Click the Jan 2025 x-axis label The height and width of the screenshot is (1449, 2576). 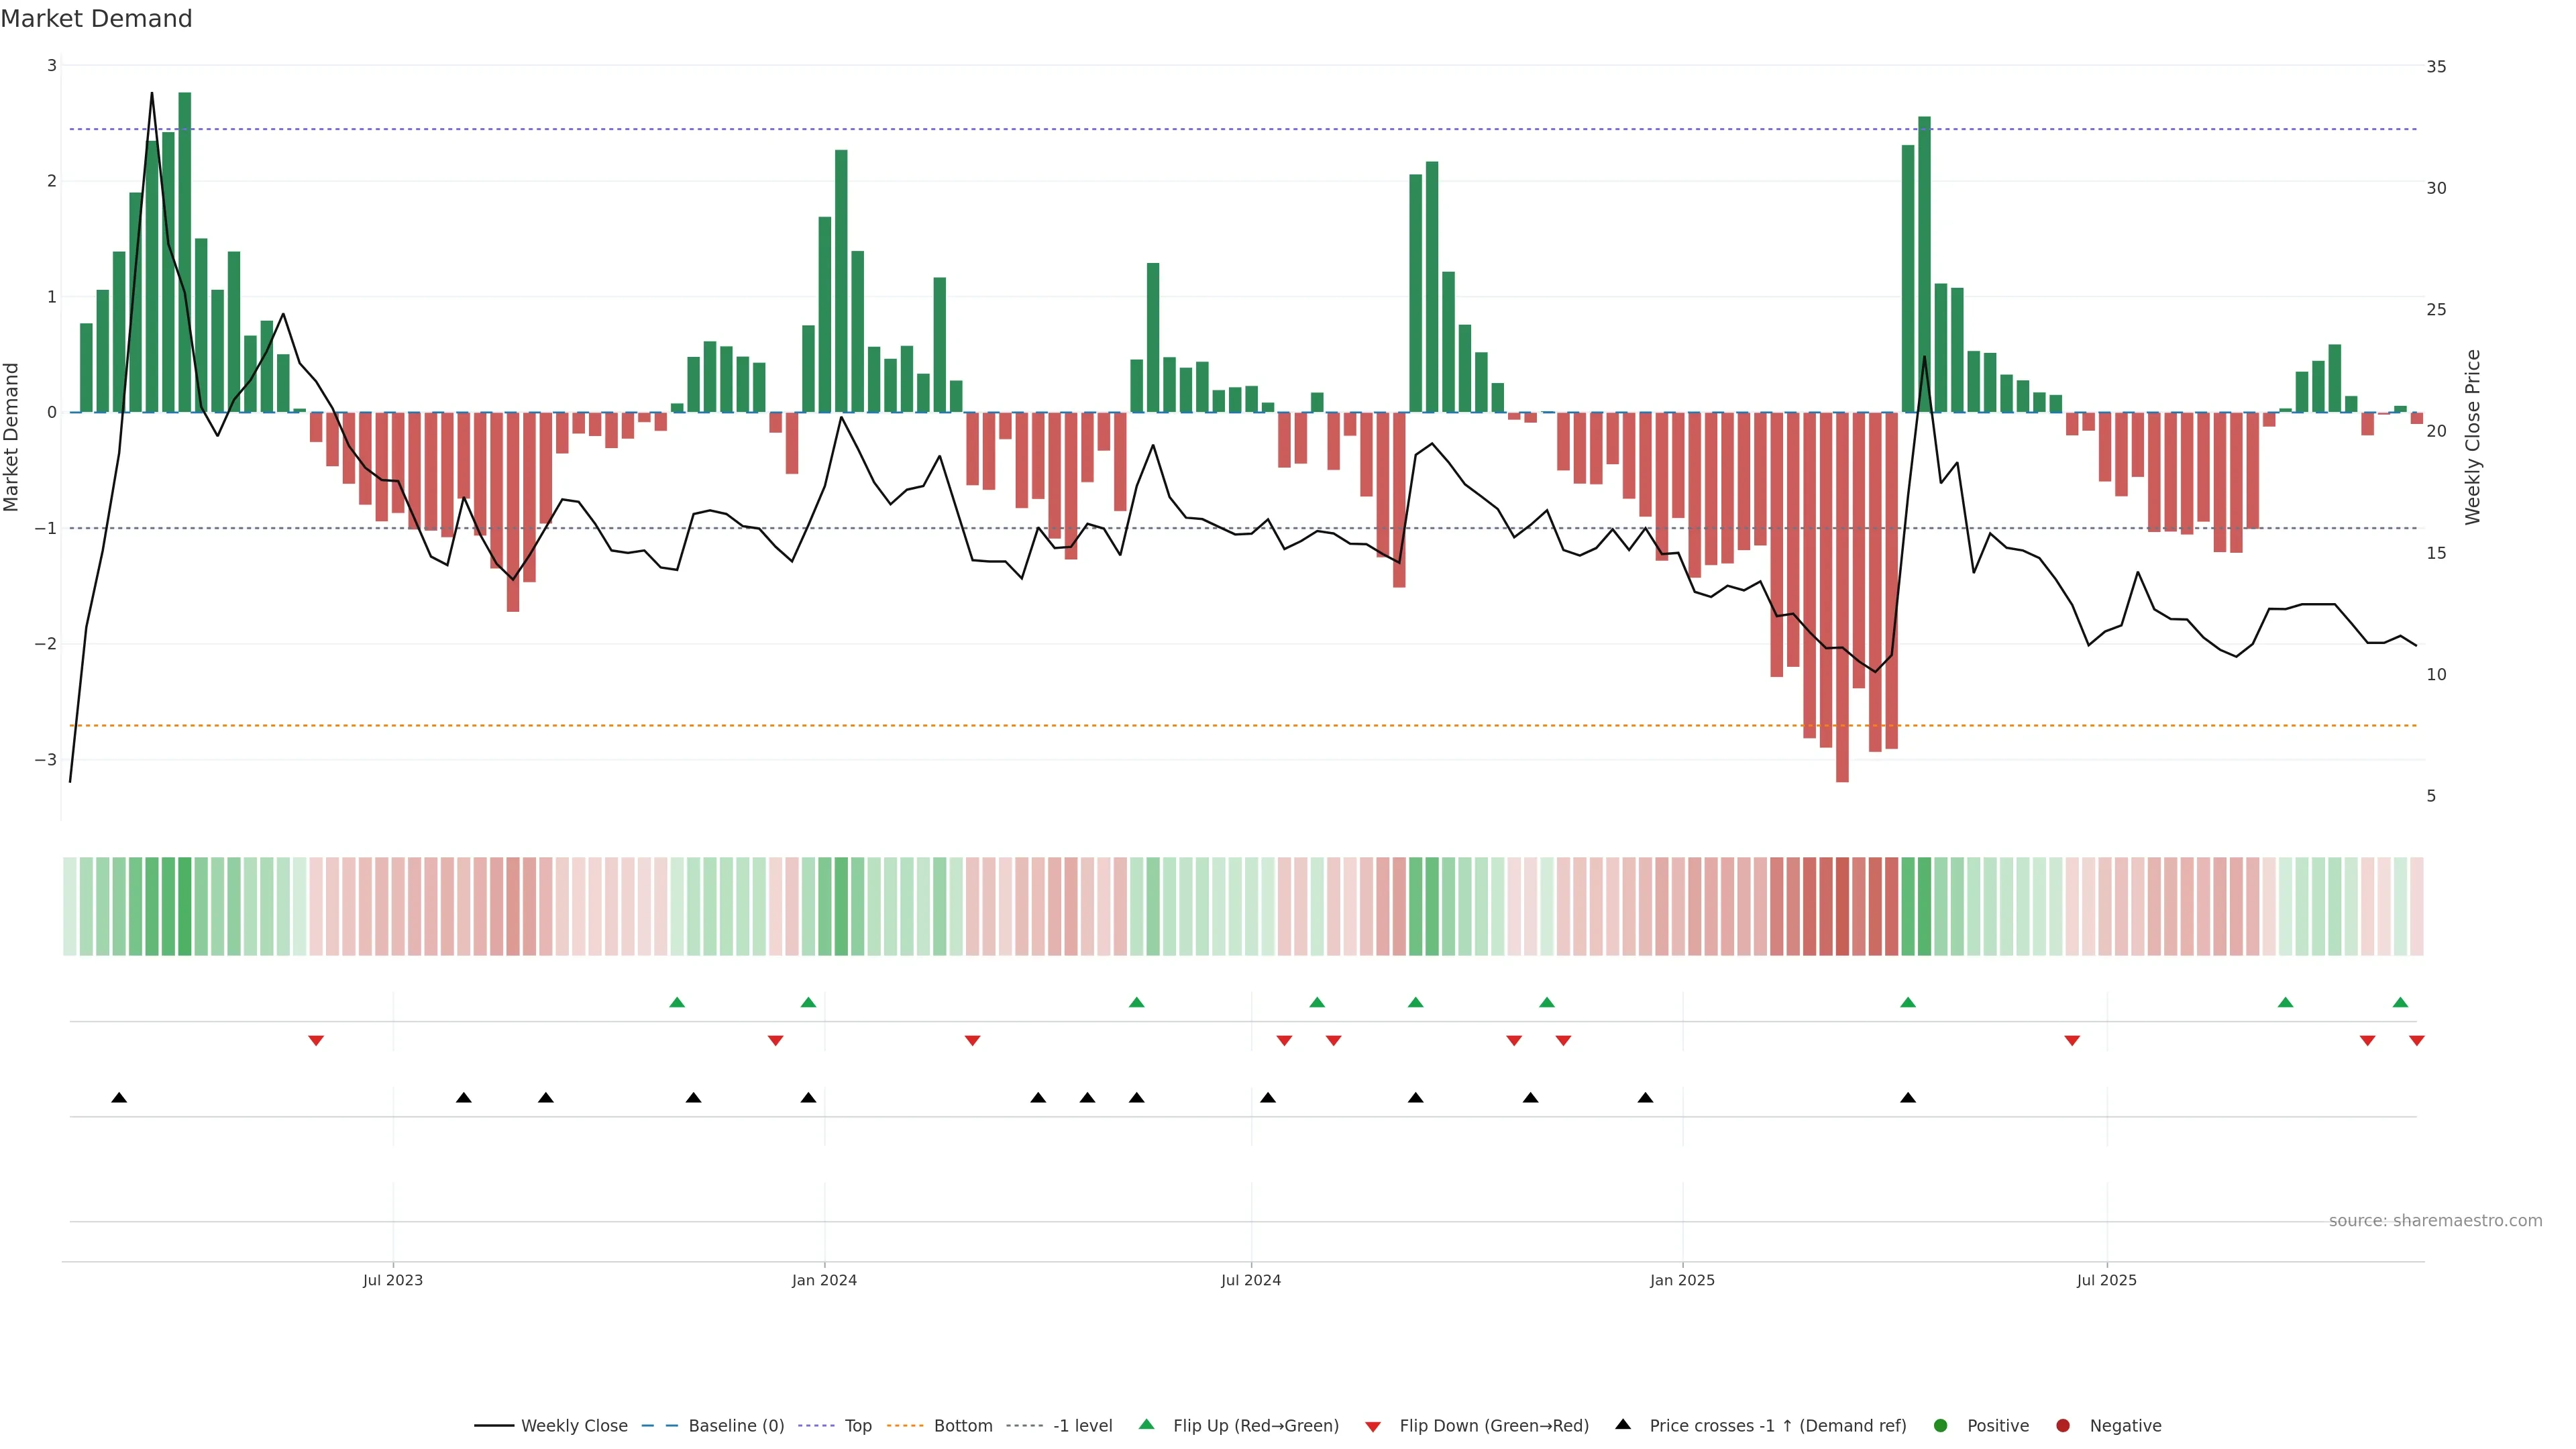click(x=1682, y=1281)
